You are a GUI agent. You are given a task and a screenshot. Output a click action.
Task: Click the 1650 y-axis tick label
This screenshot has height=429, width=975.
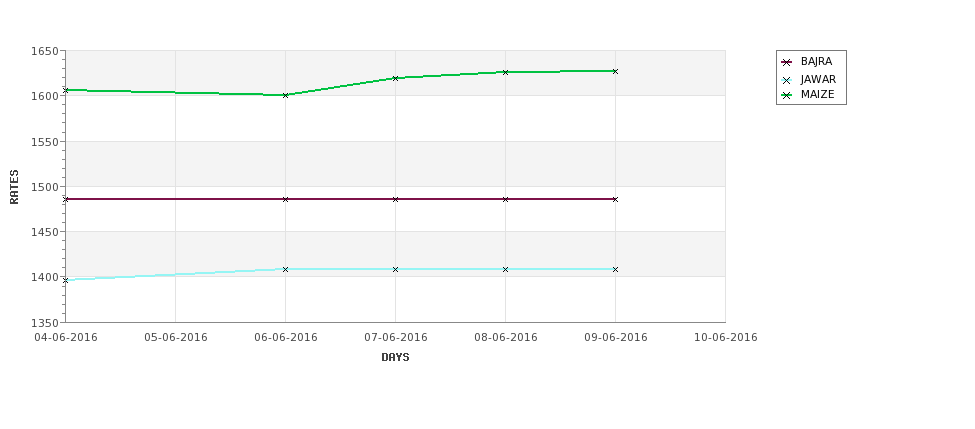[x=45, y=52]
